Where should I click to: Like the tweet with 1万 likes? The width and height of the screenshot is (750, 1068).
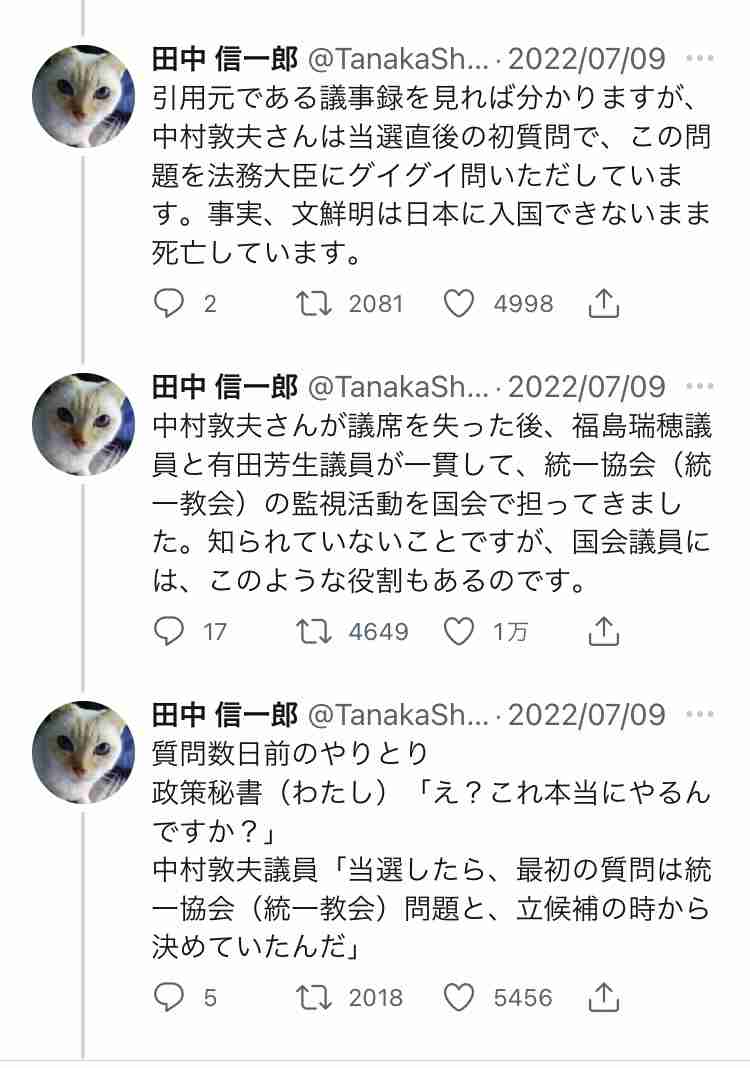click(x=458, y=631)
